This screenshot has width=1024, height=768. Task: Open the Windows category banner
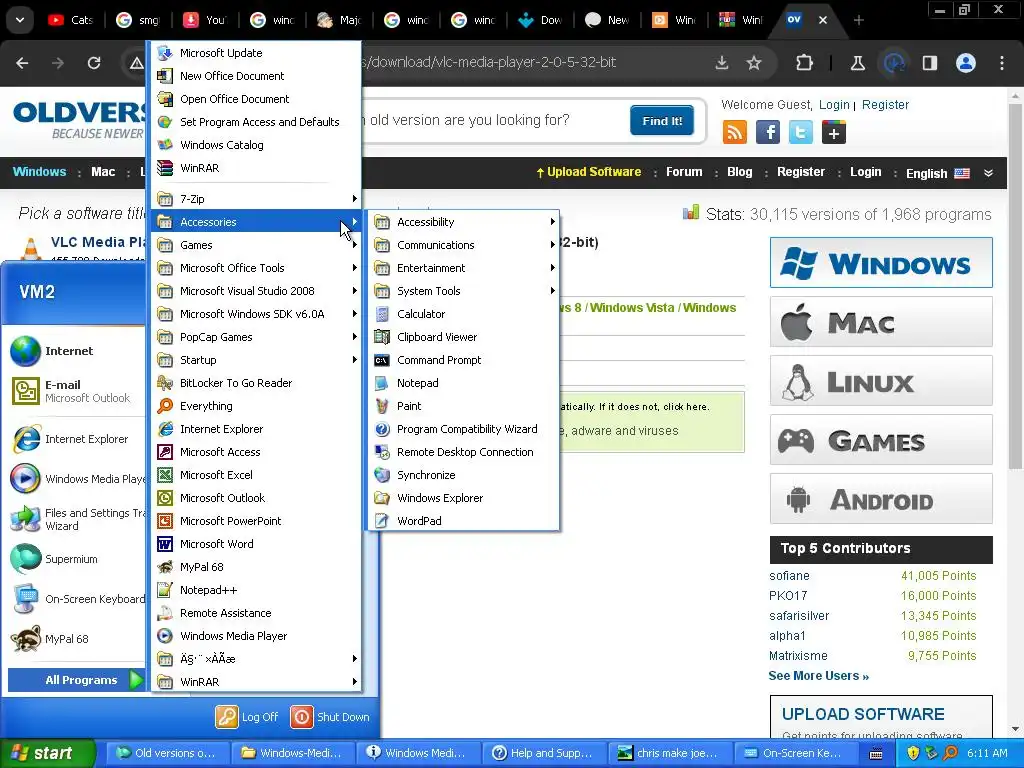point(881,263)
